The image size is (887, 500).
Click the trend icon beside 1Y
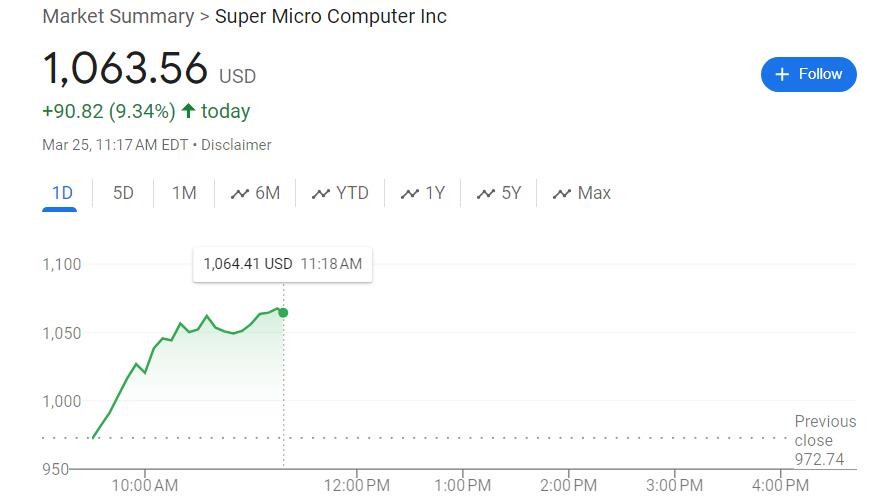pos(409,194)
